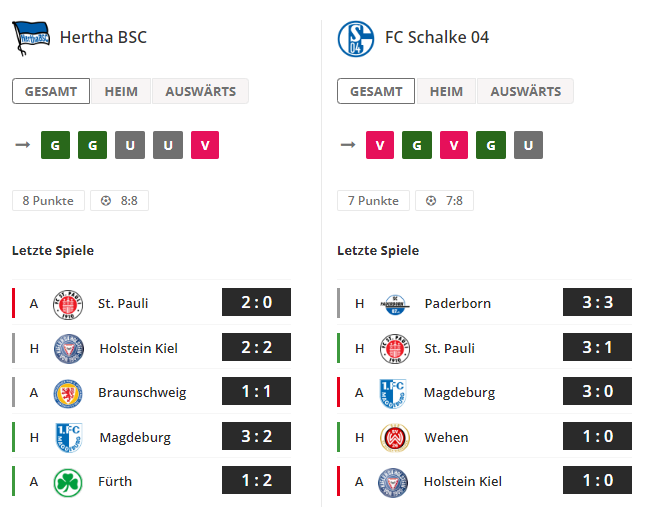The image size is (647, 507).
Task: Click Hertha's pink V form badge
Action: 205,145
